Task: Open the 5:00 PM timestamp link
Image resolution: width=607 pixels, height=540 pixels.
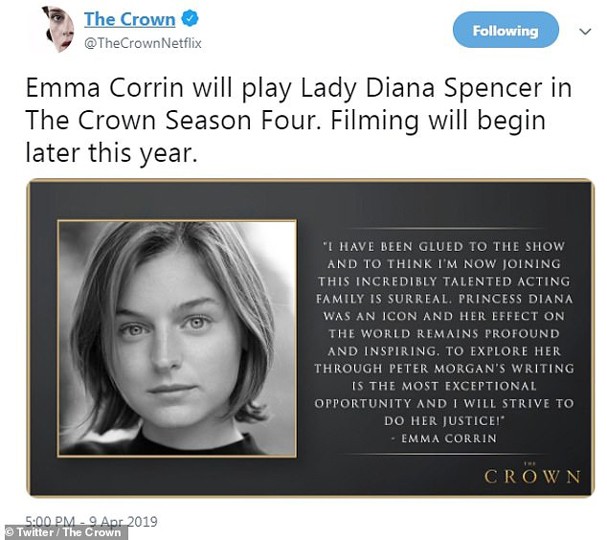Action: (x=50, y=522)
